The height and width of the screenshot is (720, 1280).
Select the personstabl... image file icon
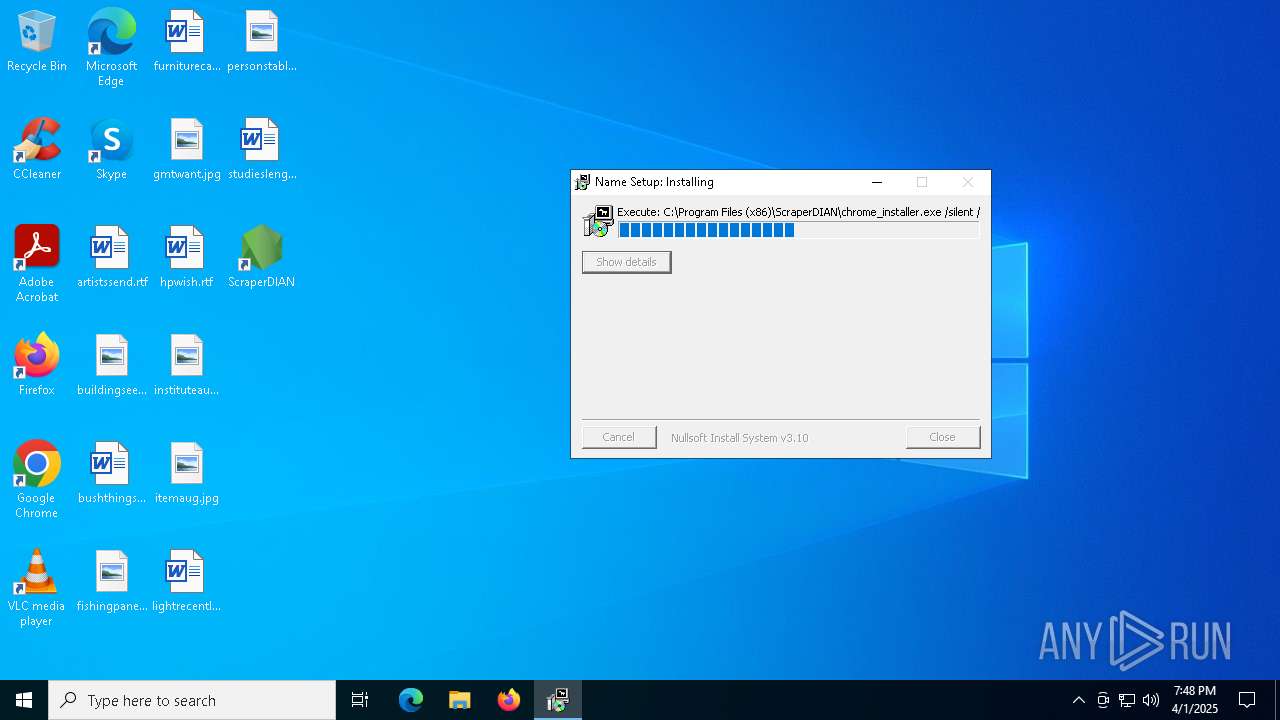261,42
